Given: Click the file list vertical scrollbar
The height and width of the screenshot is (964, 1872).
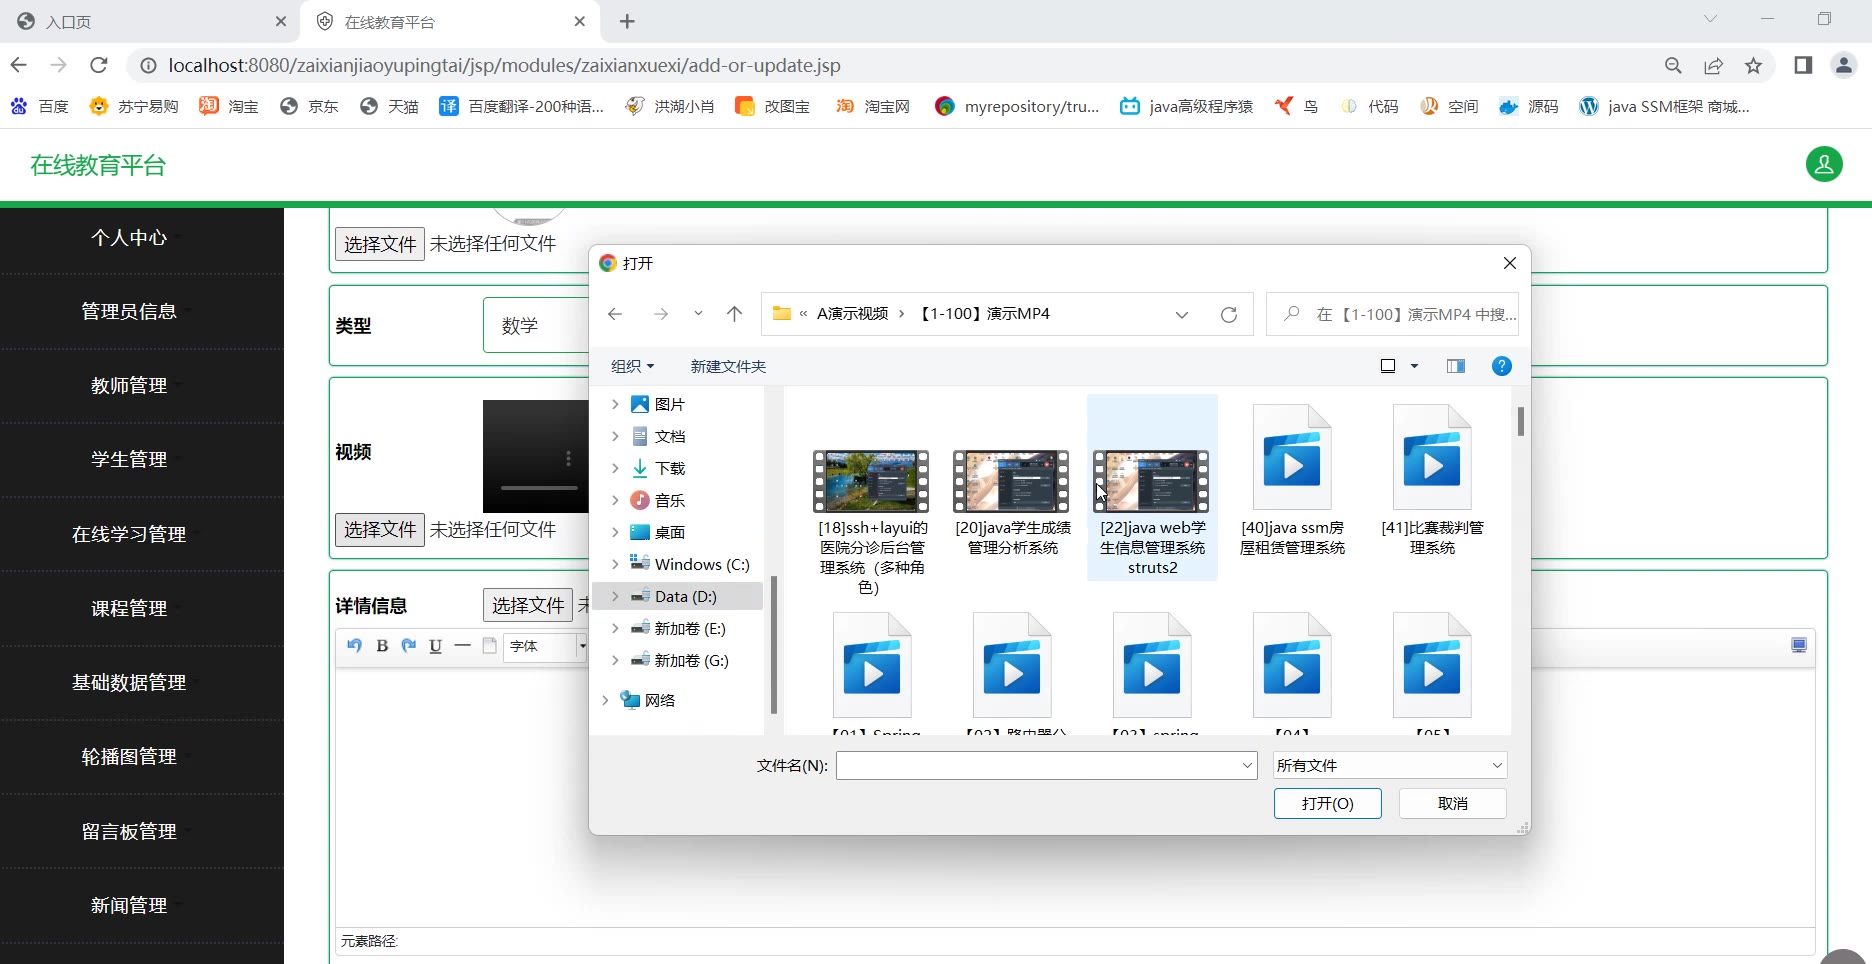Looking at the screenshot, I should pyautogui.click(x=1520, y=422).
